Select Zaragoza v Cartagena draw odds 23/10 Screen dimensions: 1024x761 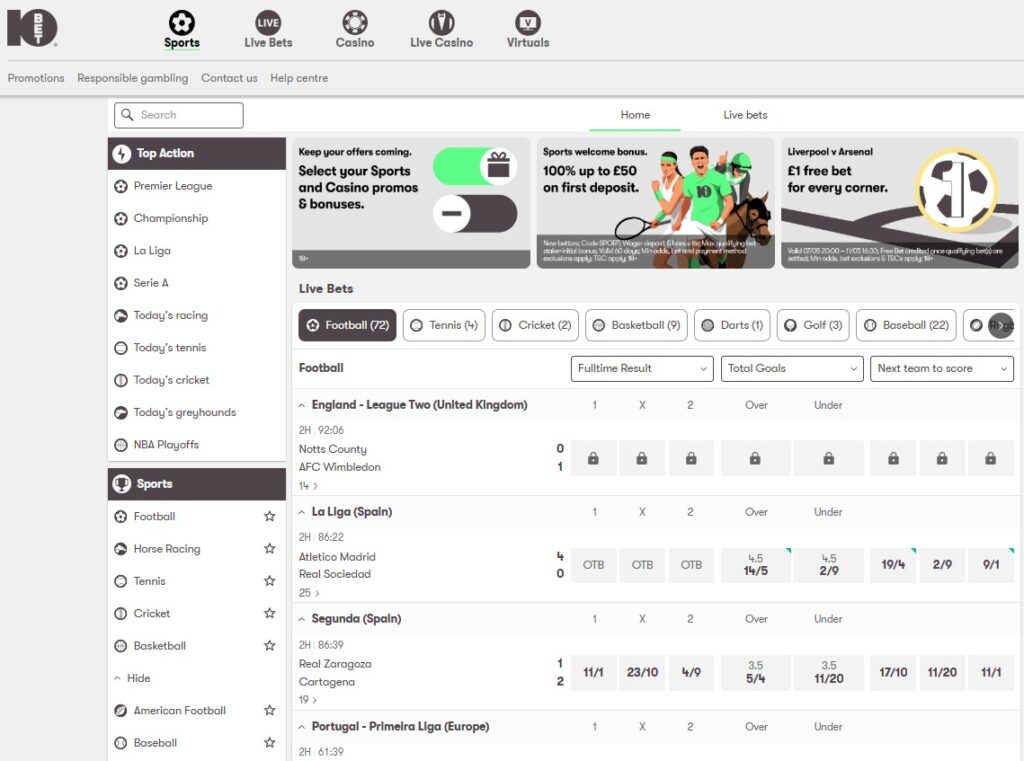(642, 672)
